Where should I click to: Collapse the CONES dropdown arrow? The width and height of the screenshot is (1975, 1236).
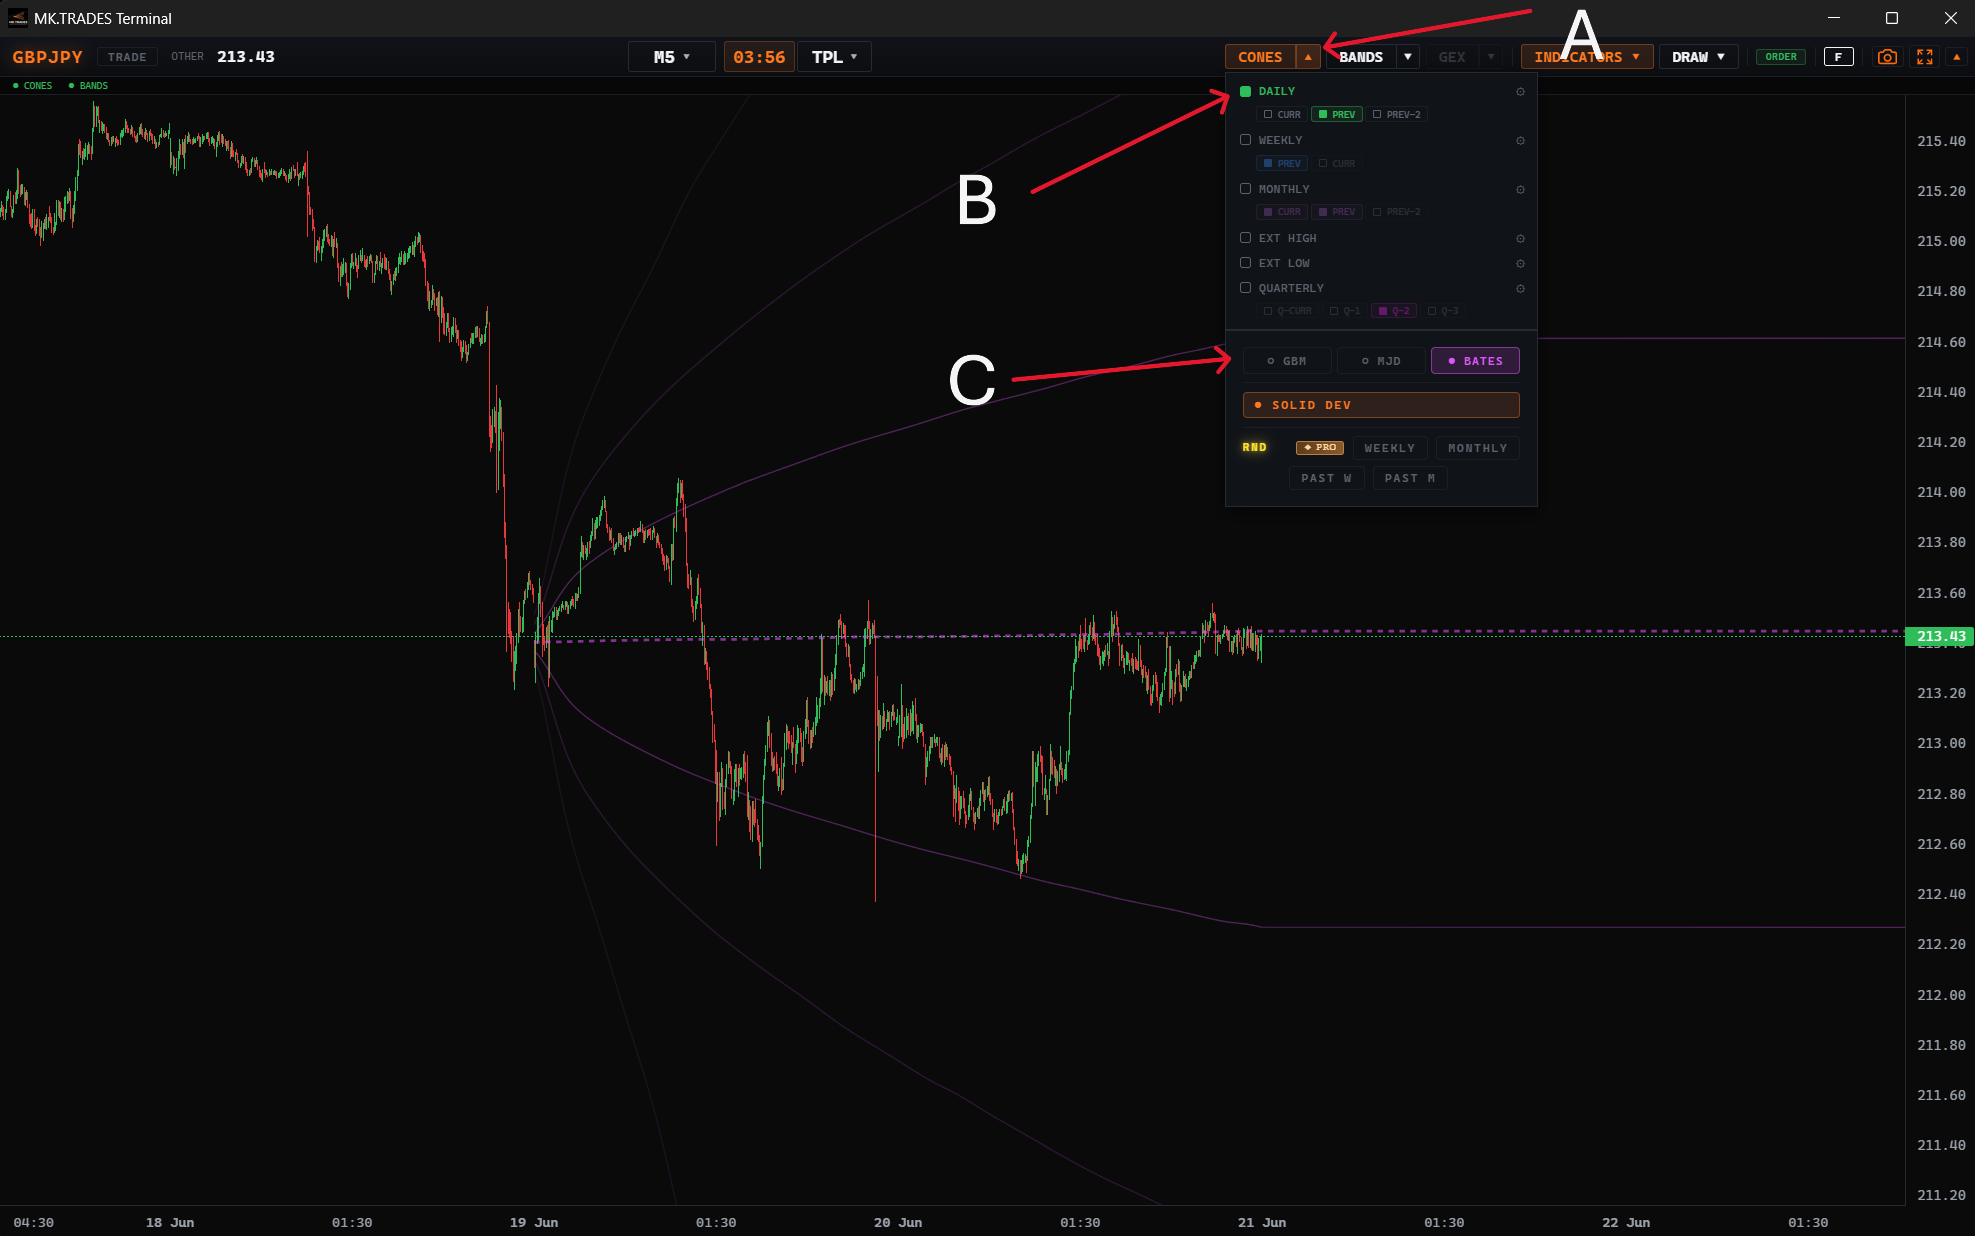tap(1308, 57)
